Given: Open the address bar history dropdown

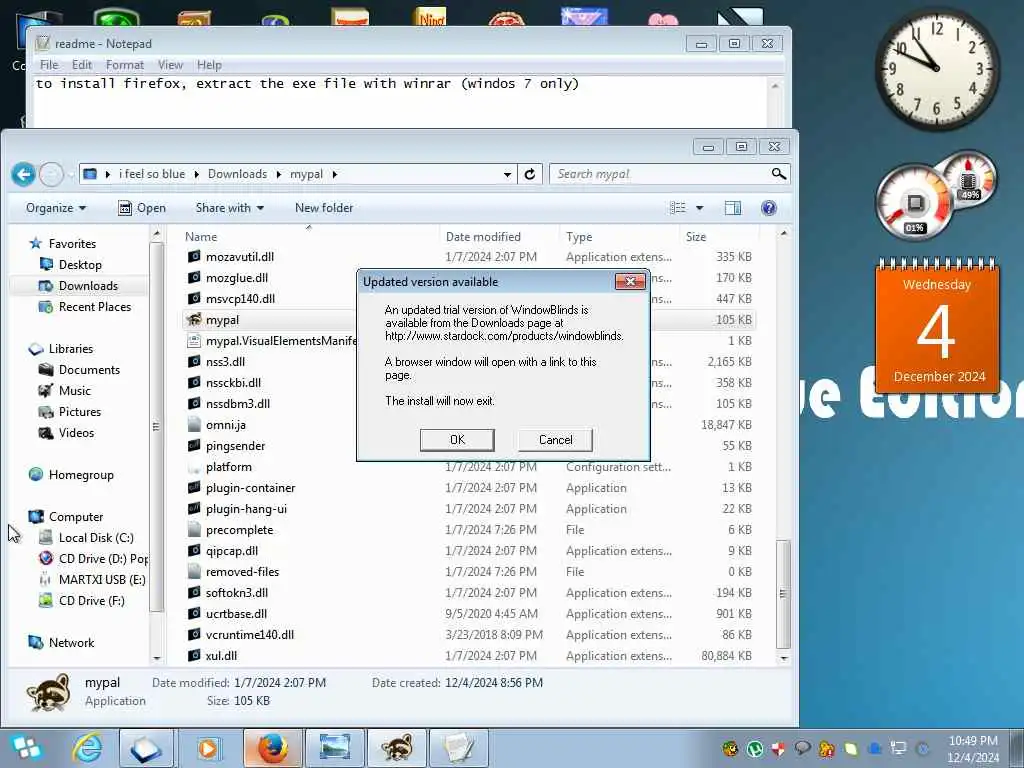Looking at the screenshot, I should (x=507, y=174).
